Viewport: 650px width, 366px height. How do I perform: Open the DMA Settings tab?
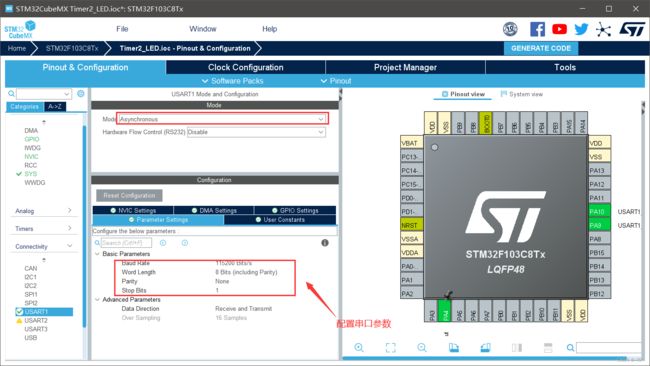(214, 210)
